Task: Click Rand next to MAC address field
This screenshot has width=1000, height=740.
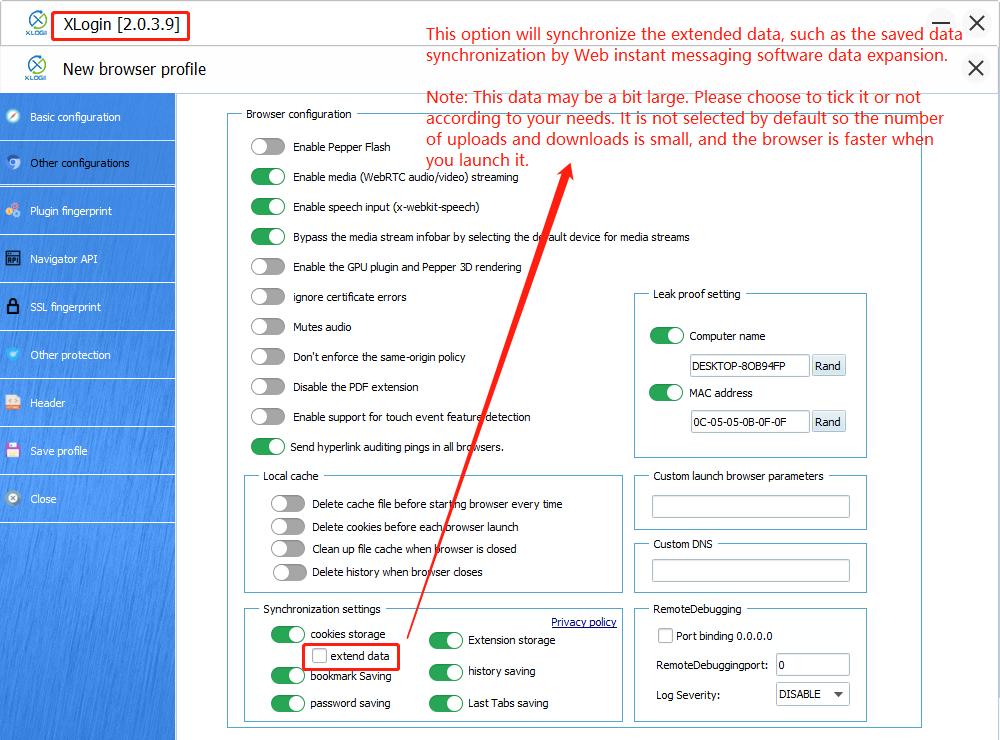Action: point(828,422)
